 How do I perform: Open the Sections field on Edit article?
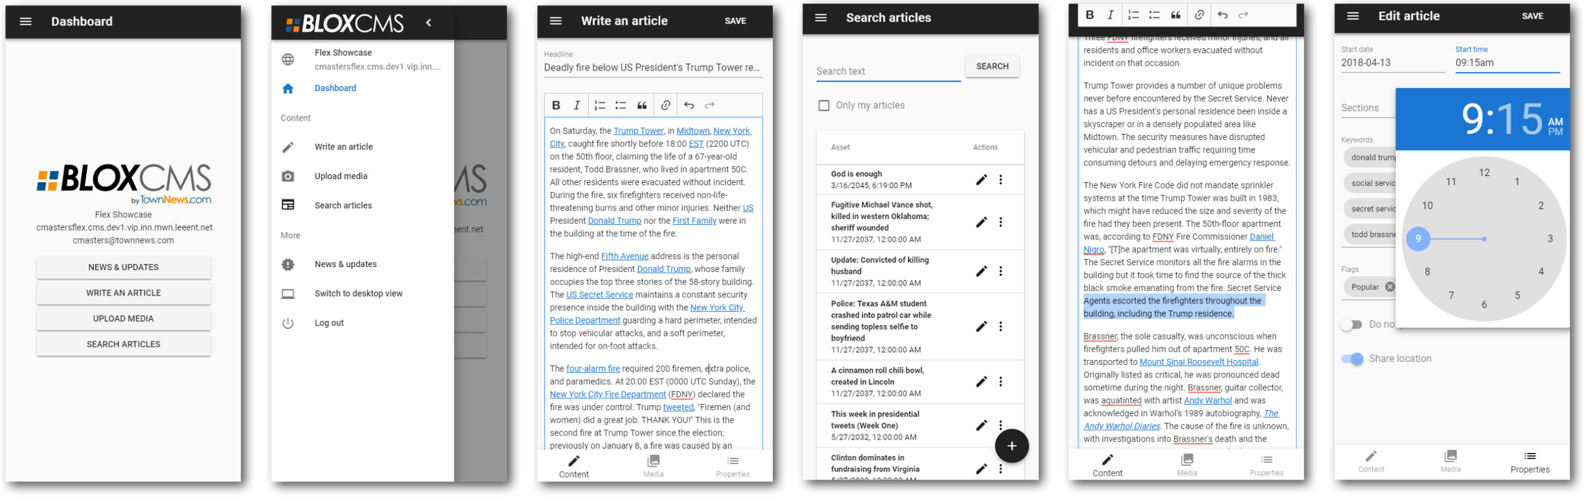pyautogui.click(x=1366, y=108)
